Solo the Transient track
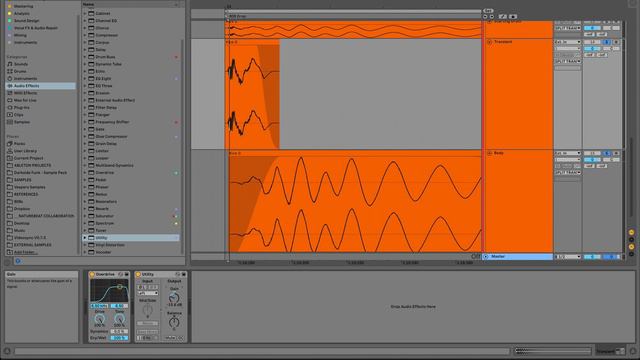640x360 pixels. pyautogui.click(x=607, y=42)
